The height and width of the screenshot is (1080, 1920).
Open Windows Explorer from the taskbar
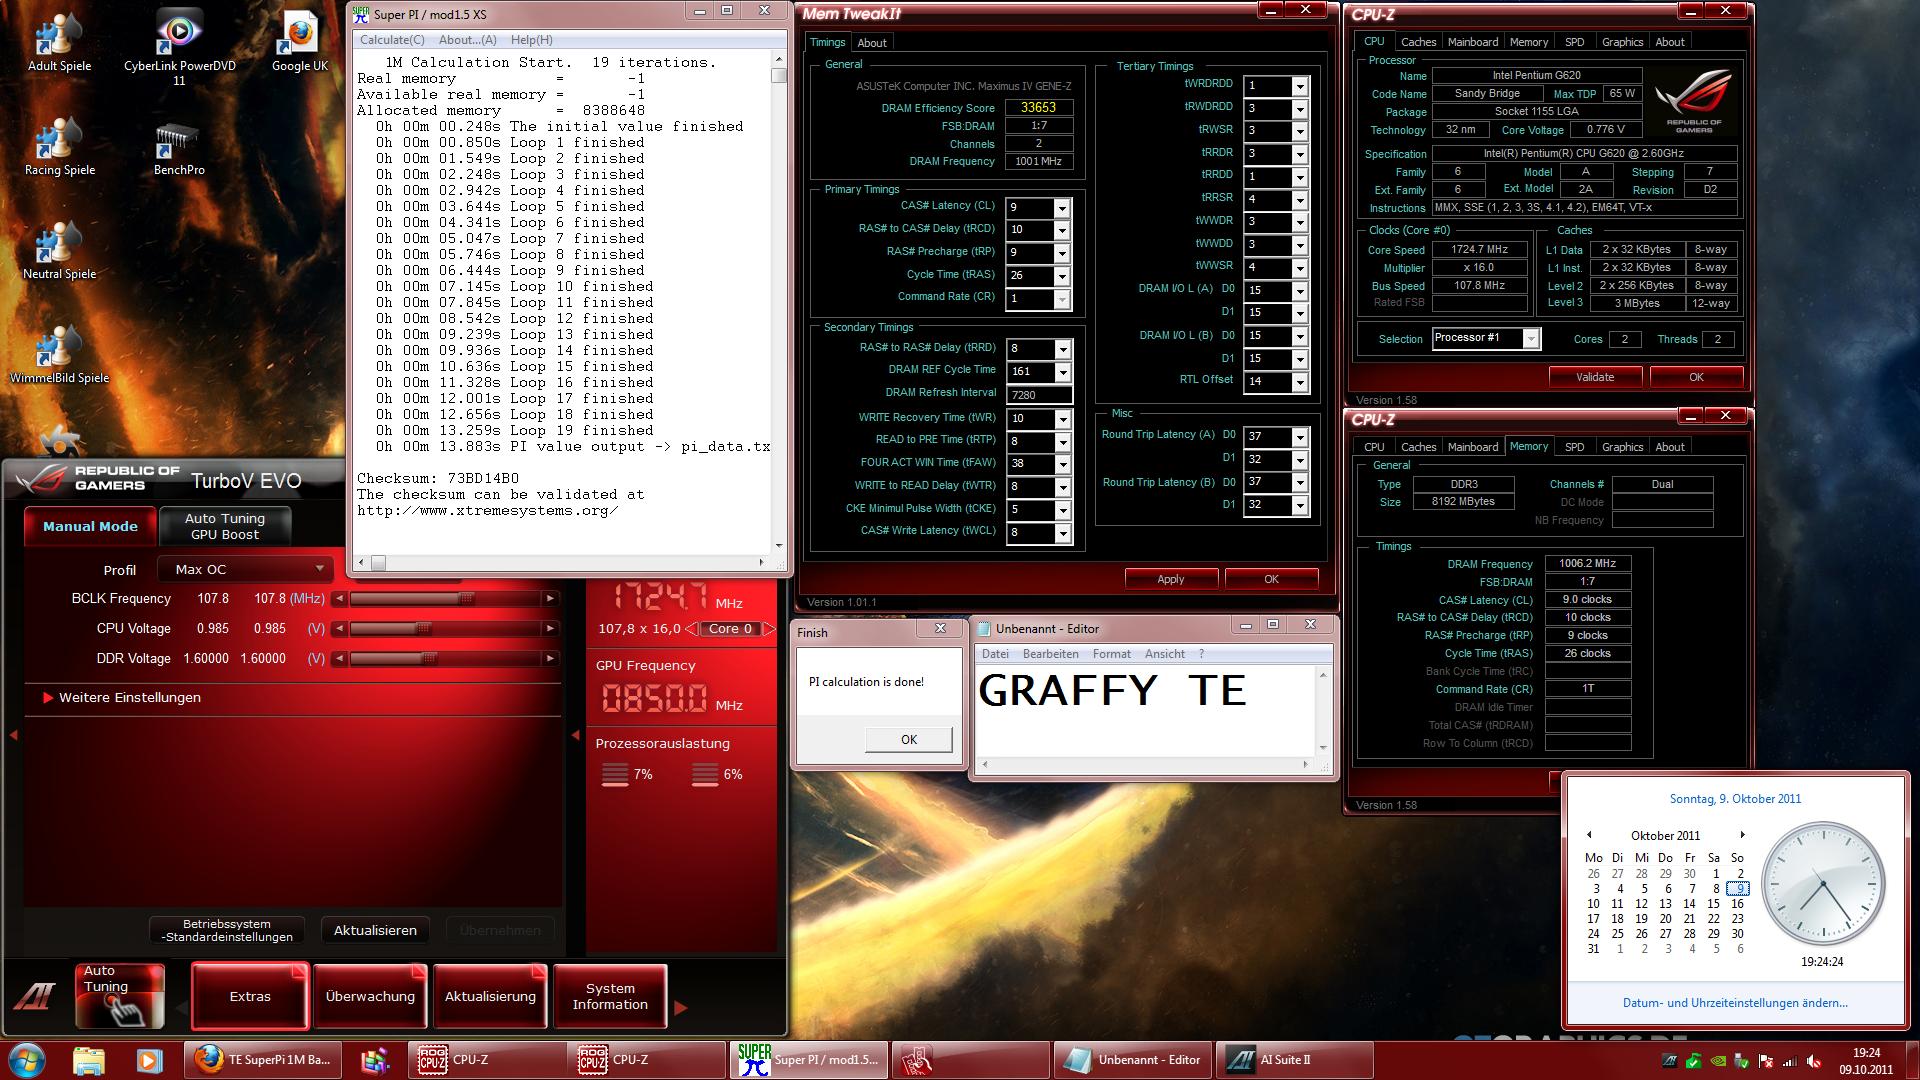[89, 1060]
